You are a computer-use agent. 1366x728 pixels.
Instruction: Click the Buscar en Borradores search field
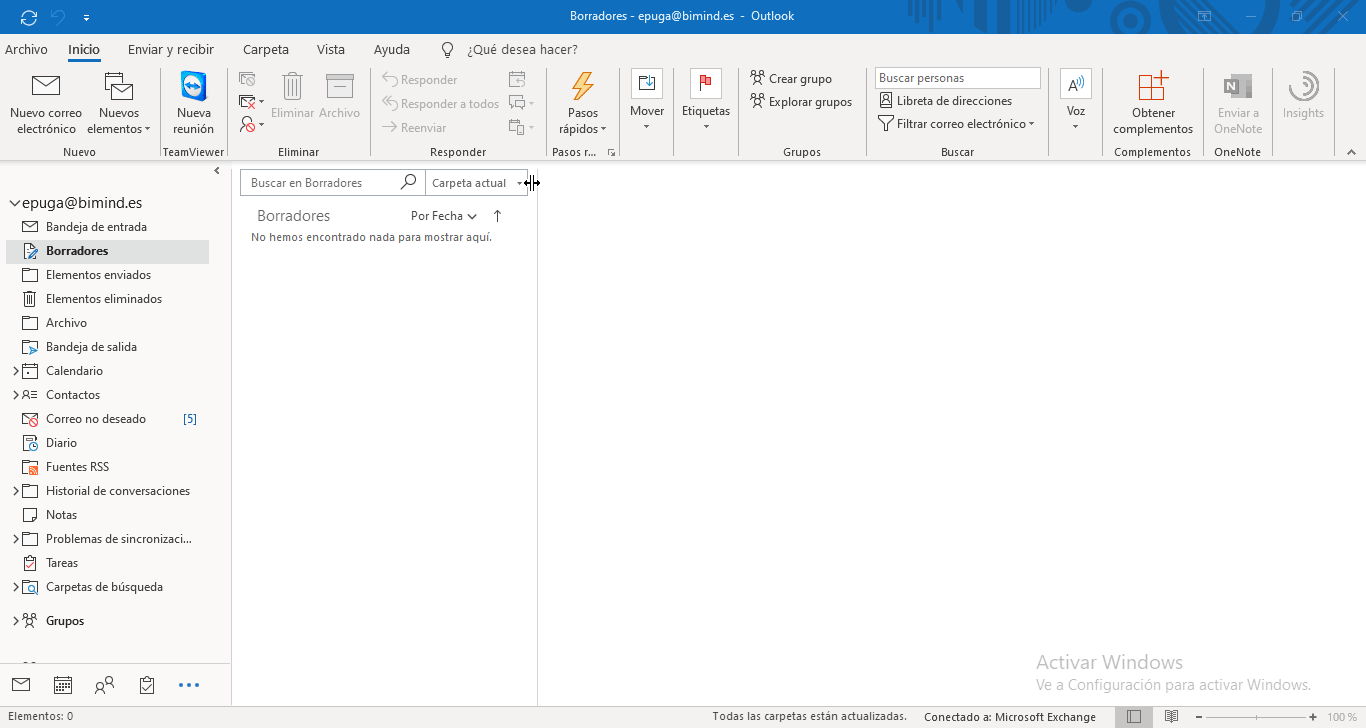point(320,183)
